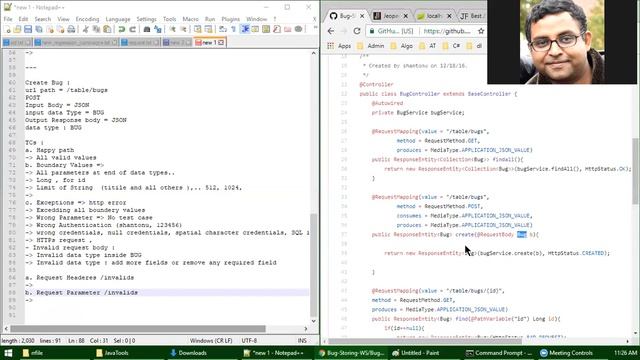Go back with Chrome's back arrow
Viewport: 640px width, 360px height.
[x=331, y=31]
